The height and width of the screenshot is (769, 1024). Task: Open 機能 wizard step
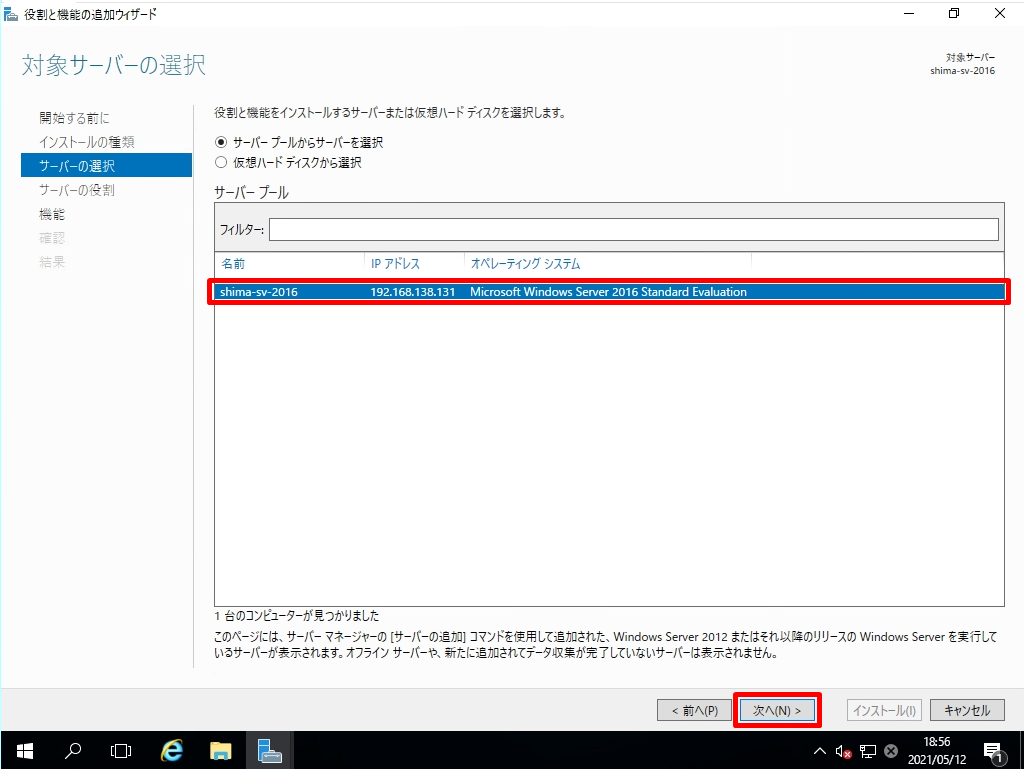pyautogui.click(x=52, y=214)
